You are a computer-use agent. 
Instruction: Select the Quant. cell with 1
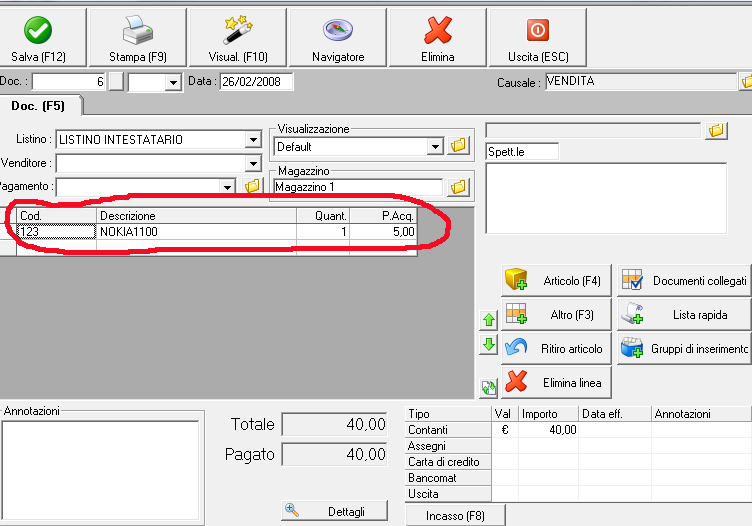[323, 232]
